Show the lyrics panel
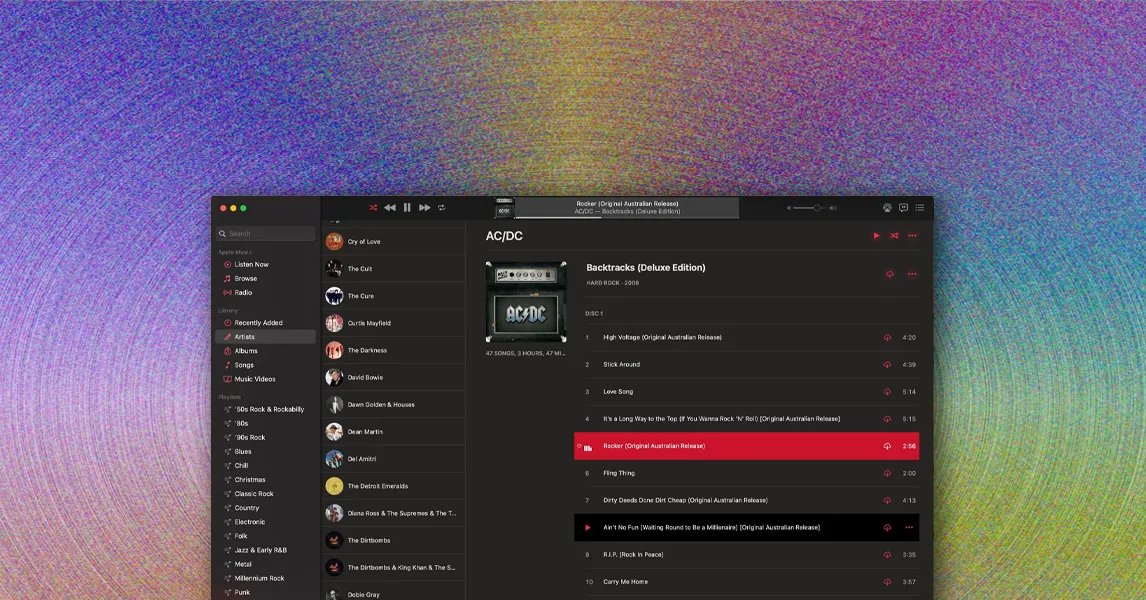1146x600 pixels. (x=903, y=208)
